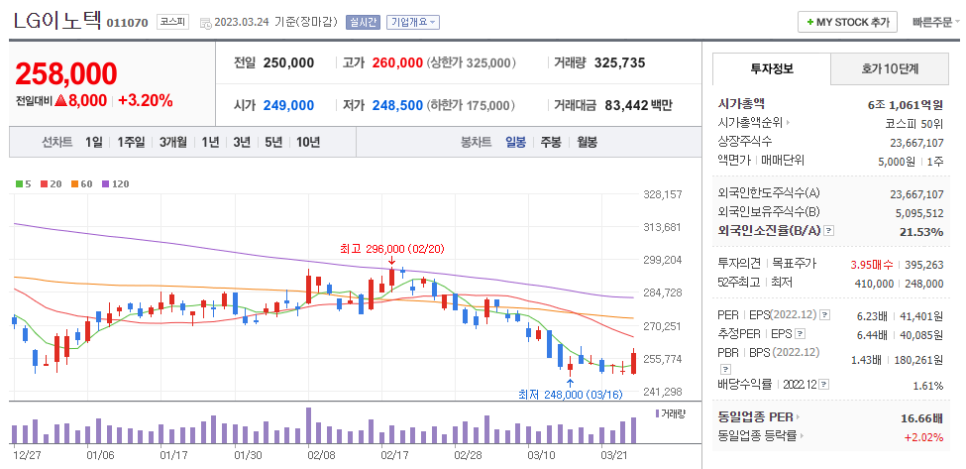The height and width of the screenshot is (469, 966).
Task: Click the calendar icon beside 2023.03.24
Action: [x=206, y=23]
